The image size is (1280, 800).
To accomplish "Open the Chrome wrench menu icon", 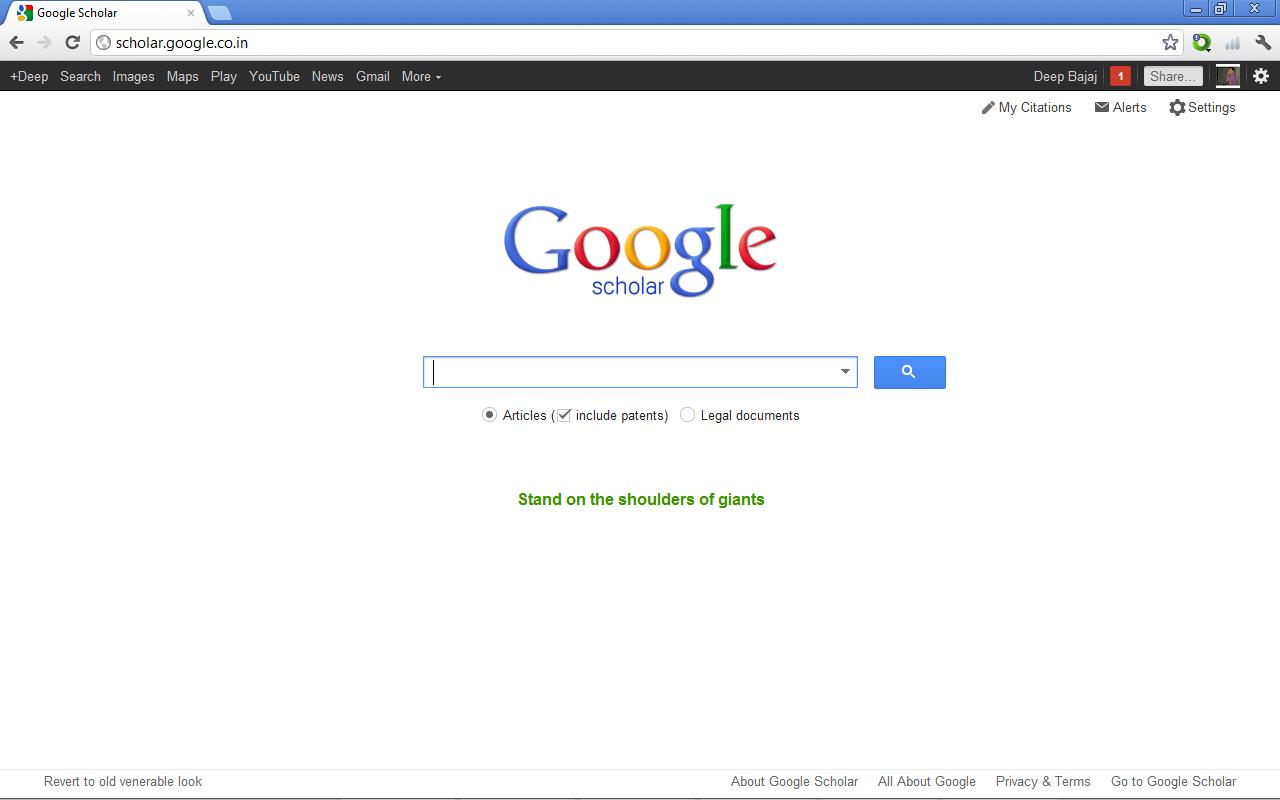I will [1263, 42].
